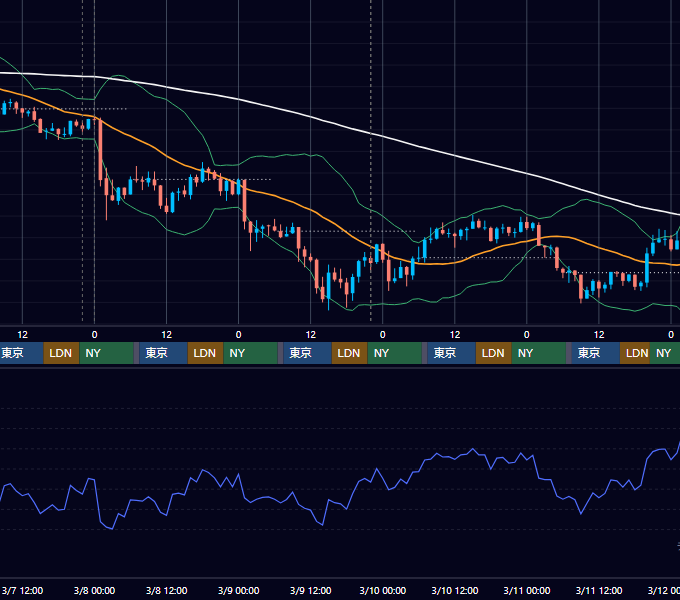Click the 3/11 00:00 date label
This screenshot has width=680, height=600.
pyautogui.click(x=526, y=590)
